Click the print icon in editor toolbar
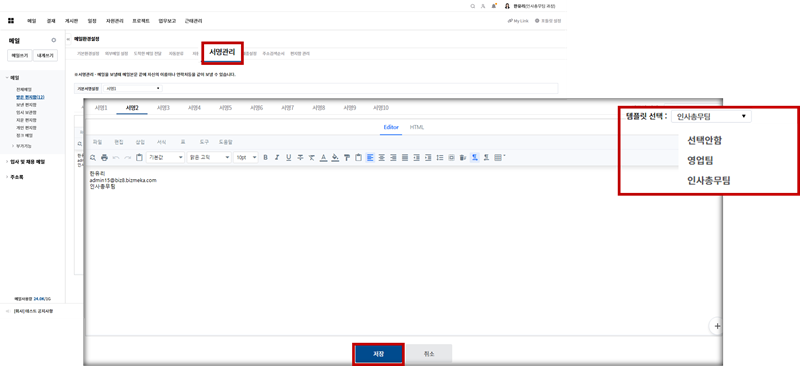 pyautogui.click(x=104, y=158)
